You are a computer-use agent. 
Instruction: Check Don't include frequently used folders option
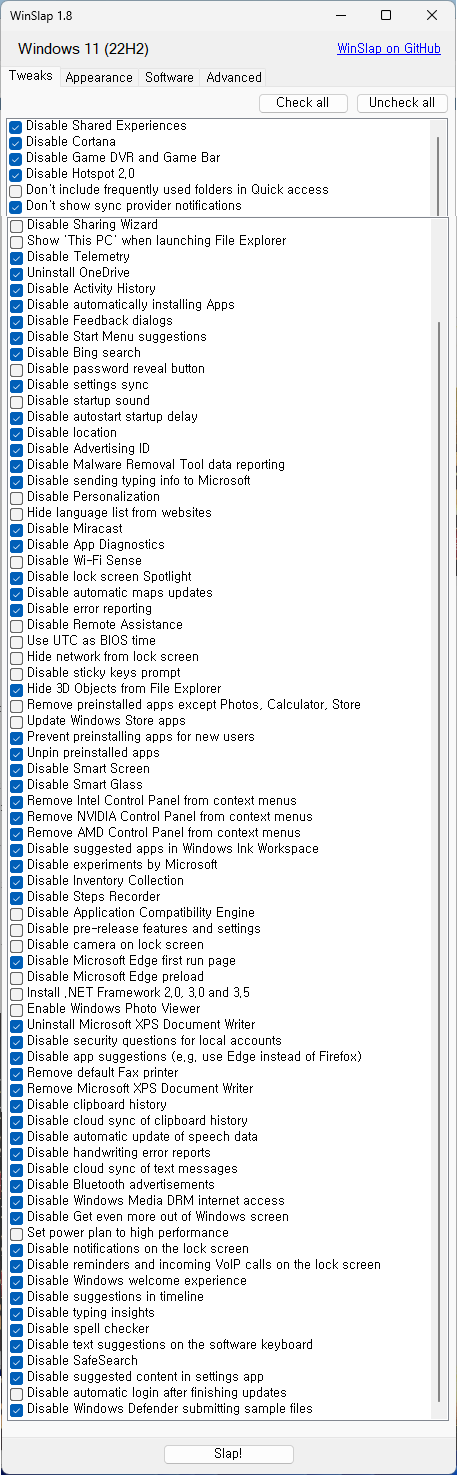tap(15, 190)
